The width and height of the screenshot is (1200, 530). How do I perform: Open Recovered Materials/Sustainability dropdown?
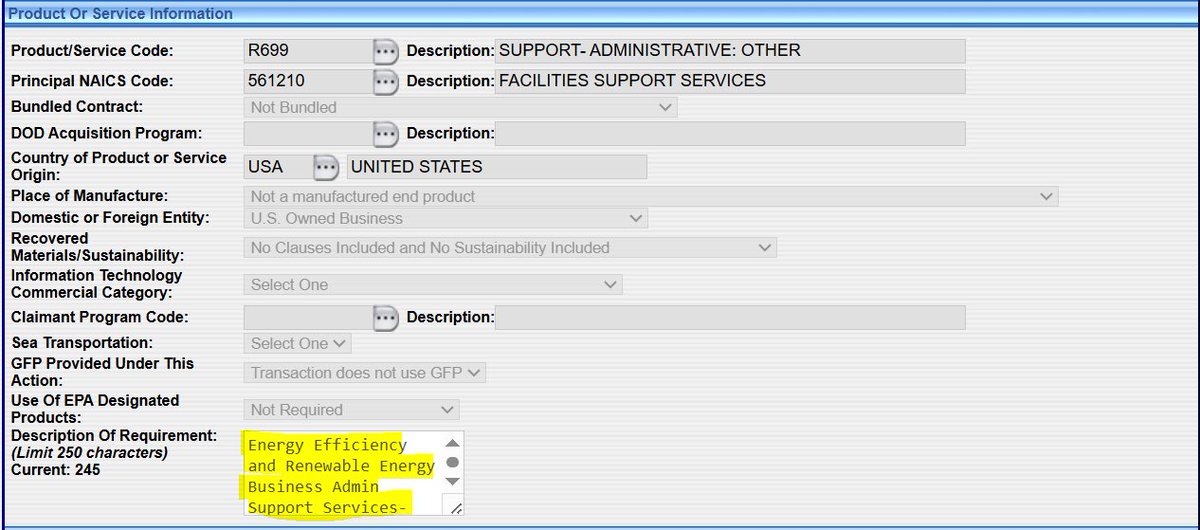click(x=510, y=247)
